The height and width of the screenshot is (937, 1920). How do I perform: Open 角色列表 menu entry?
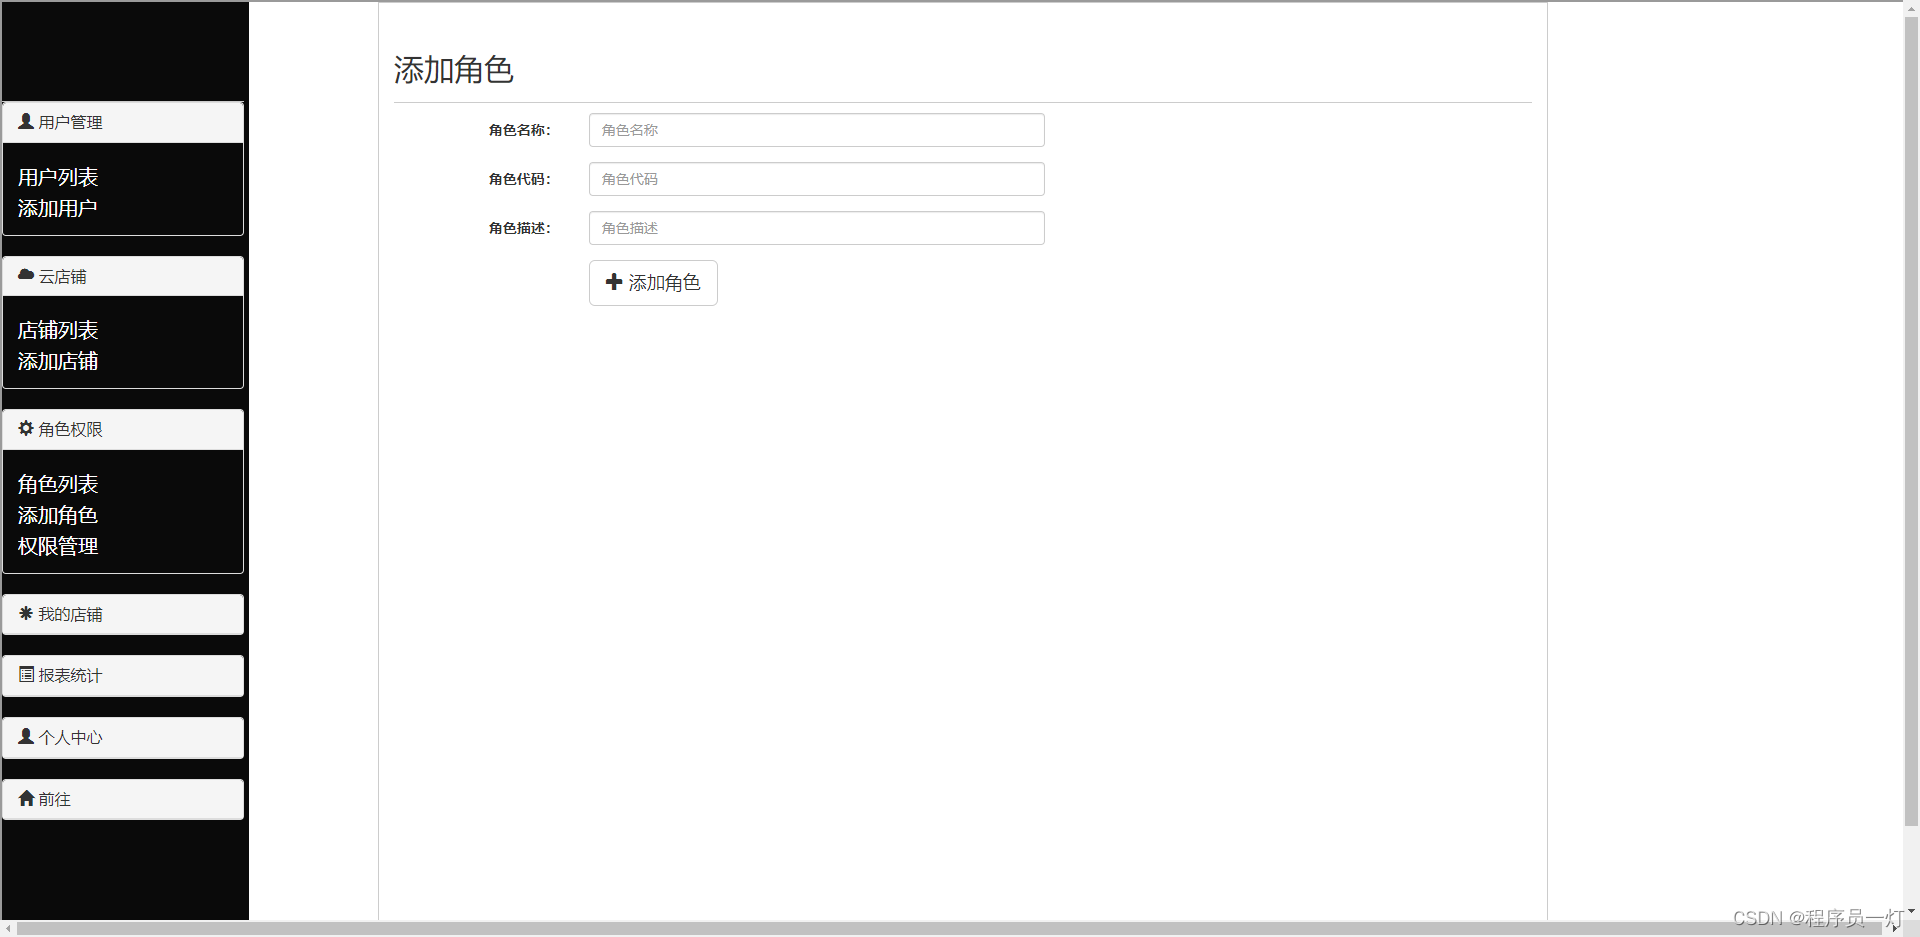pyautogui.click(x=58, y=484)
